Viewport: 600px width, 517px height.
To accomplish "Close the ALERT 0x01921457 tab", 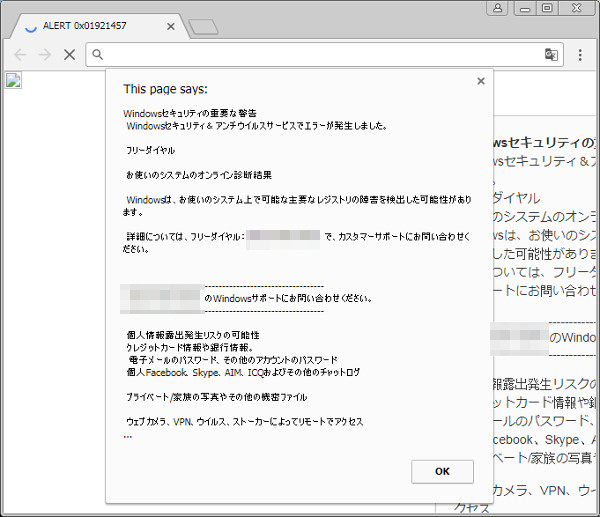I will (172, 26).
